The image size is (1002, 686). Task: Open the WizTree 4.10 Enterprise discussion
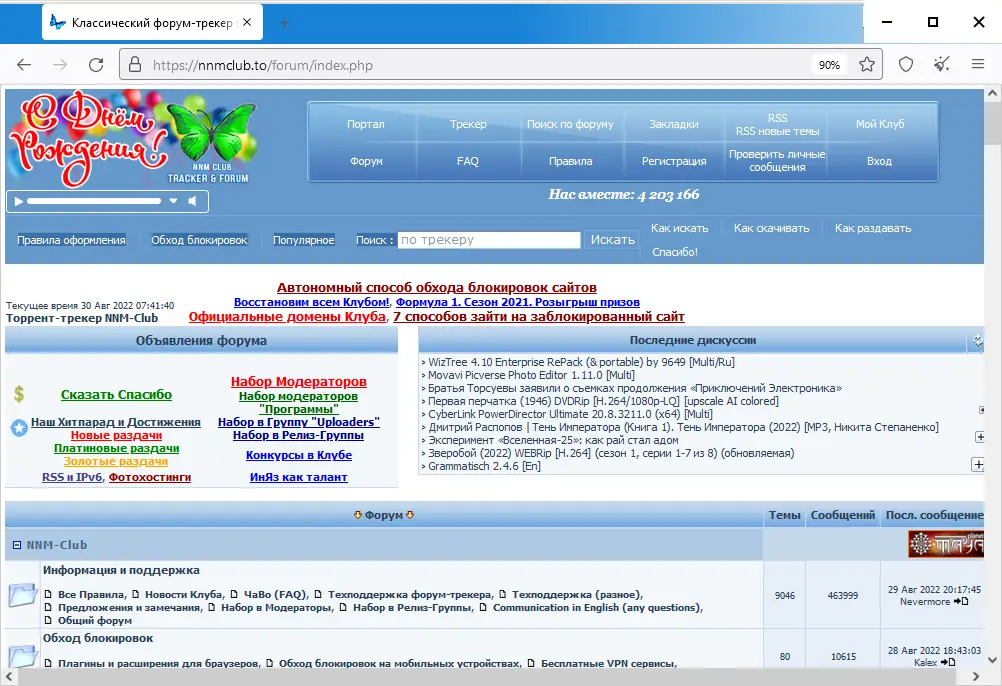click(581, 362)
